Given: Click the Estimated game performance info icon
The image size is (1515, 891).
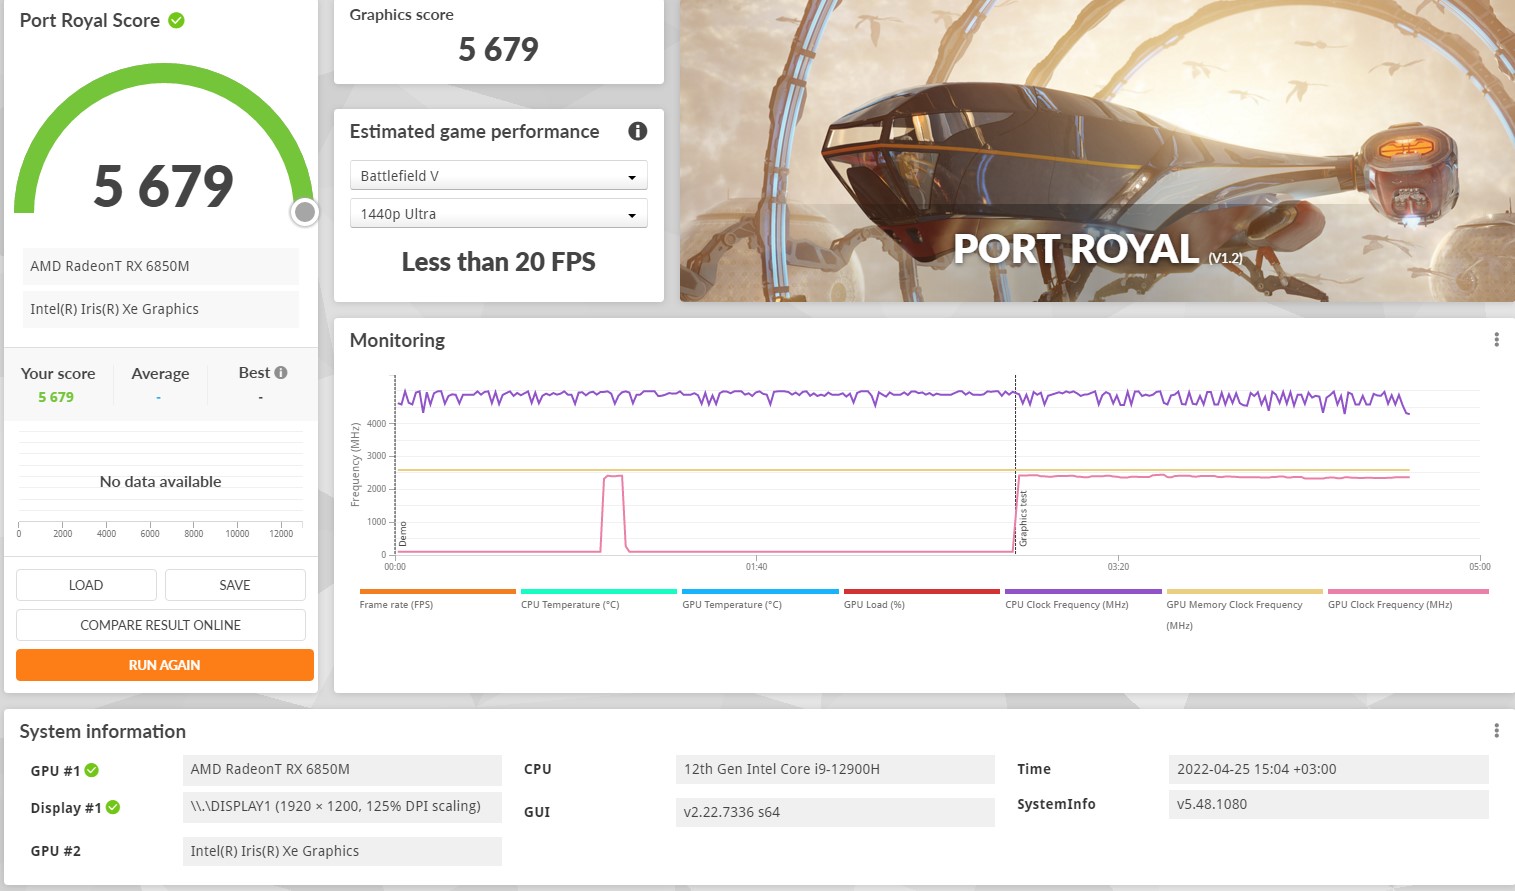Looking at the screenshot, I should (637, 131).
